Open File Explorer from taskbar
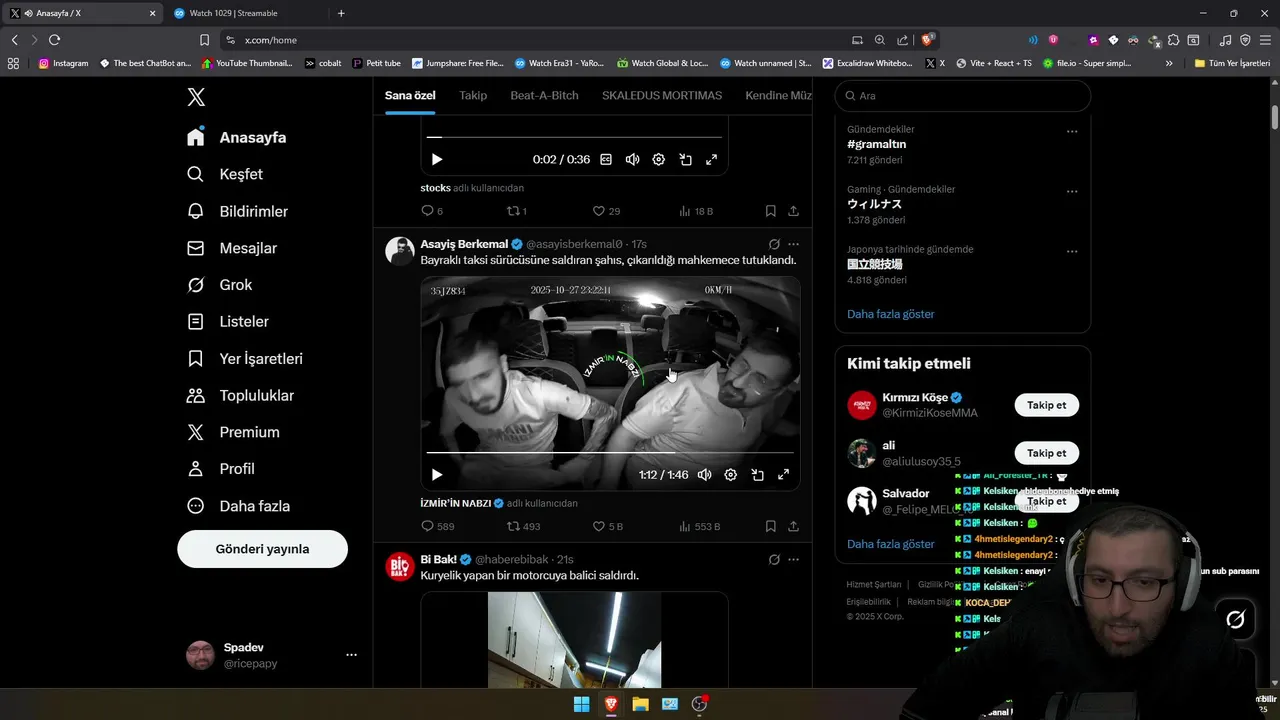 tap(640, 704)
